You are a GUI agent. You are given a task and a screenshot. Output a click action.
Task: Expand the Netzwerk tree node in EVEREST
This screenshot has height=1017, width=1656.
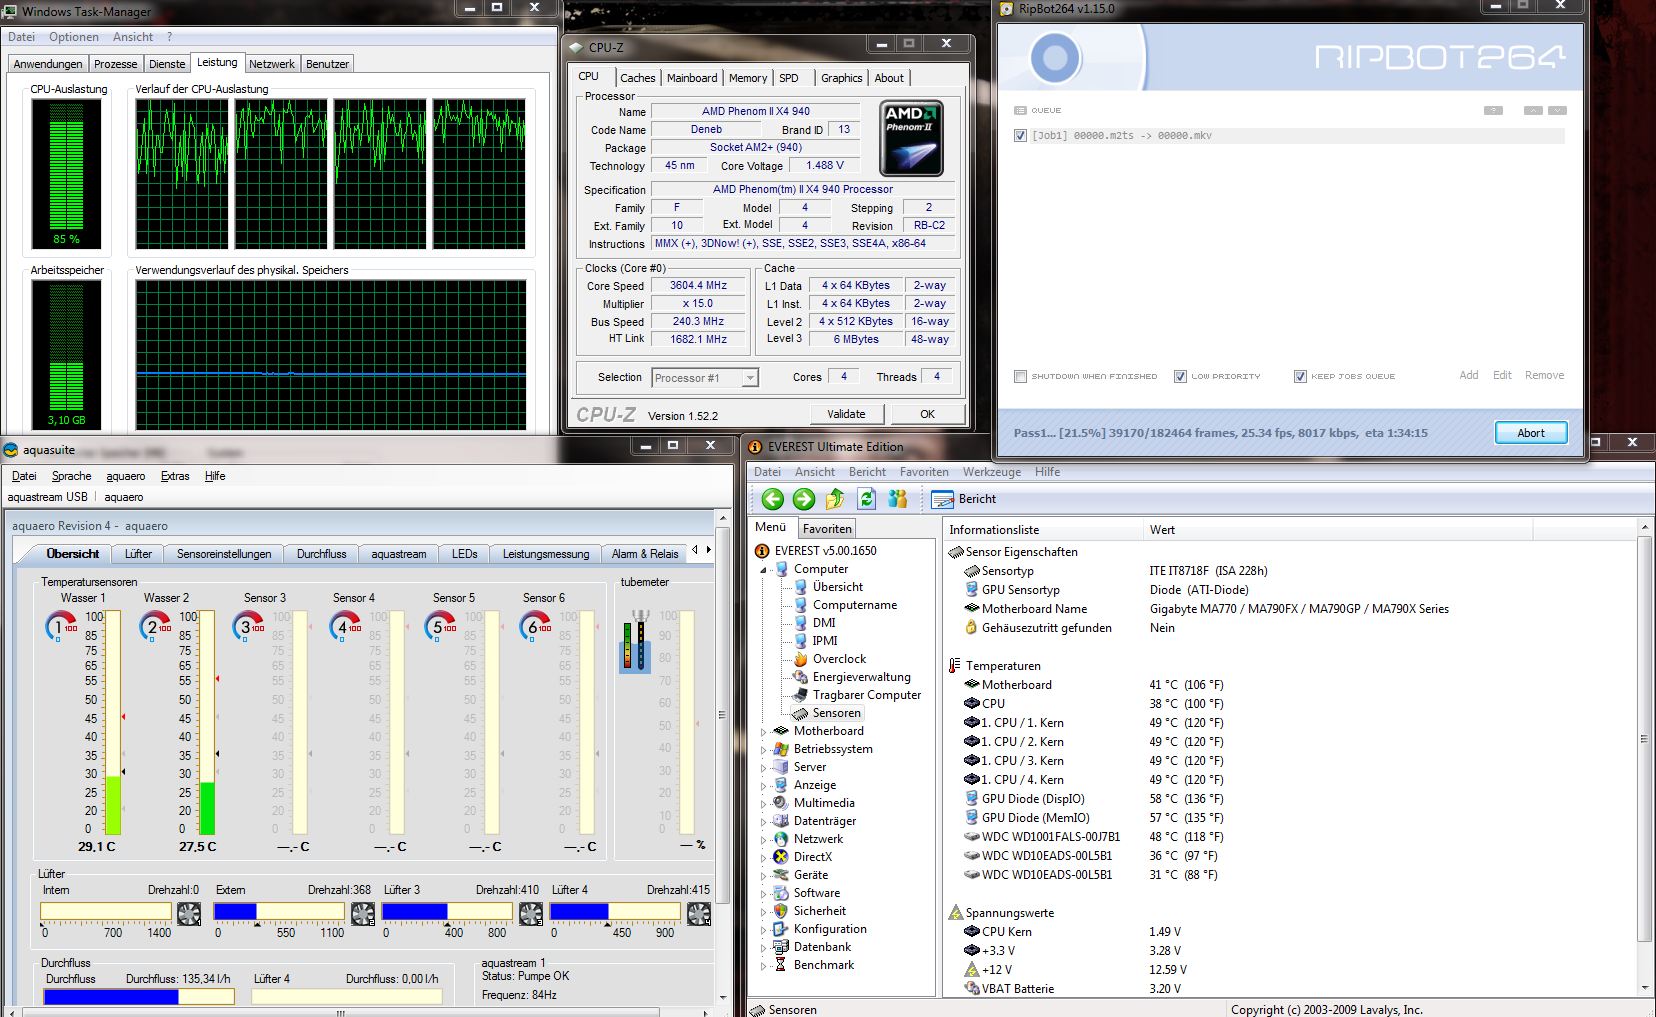pyautogui.click(x=764, y=840)
